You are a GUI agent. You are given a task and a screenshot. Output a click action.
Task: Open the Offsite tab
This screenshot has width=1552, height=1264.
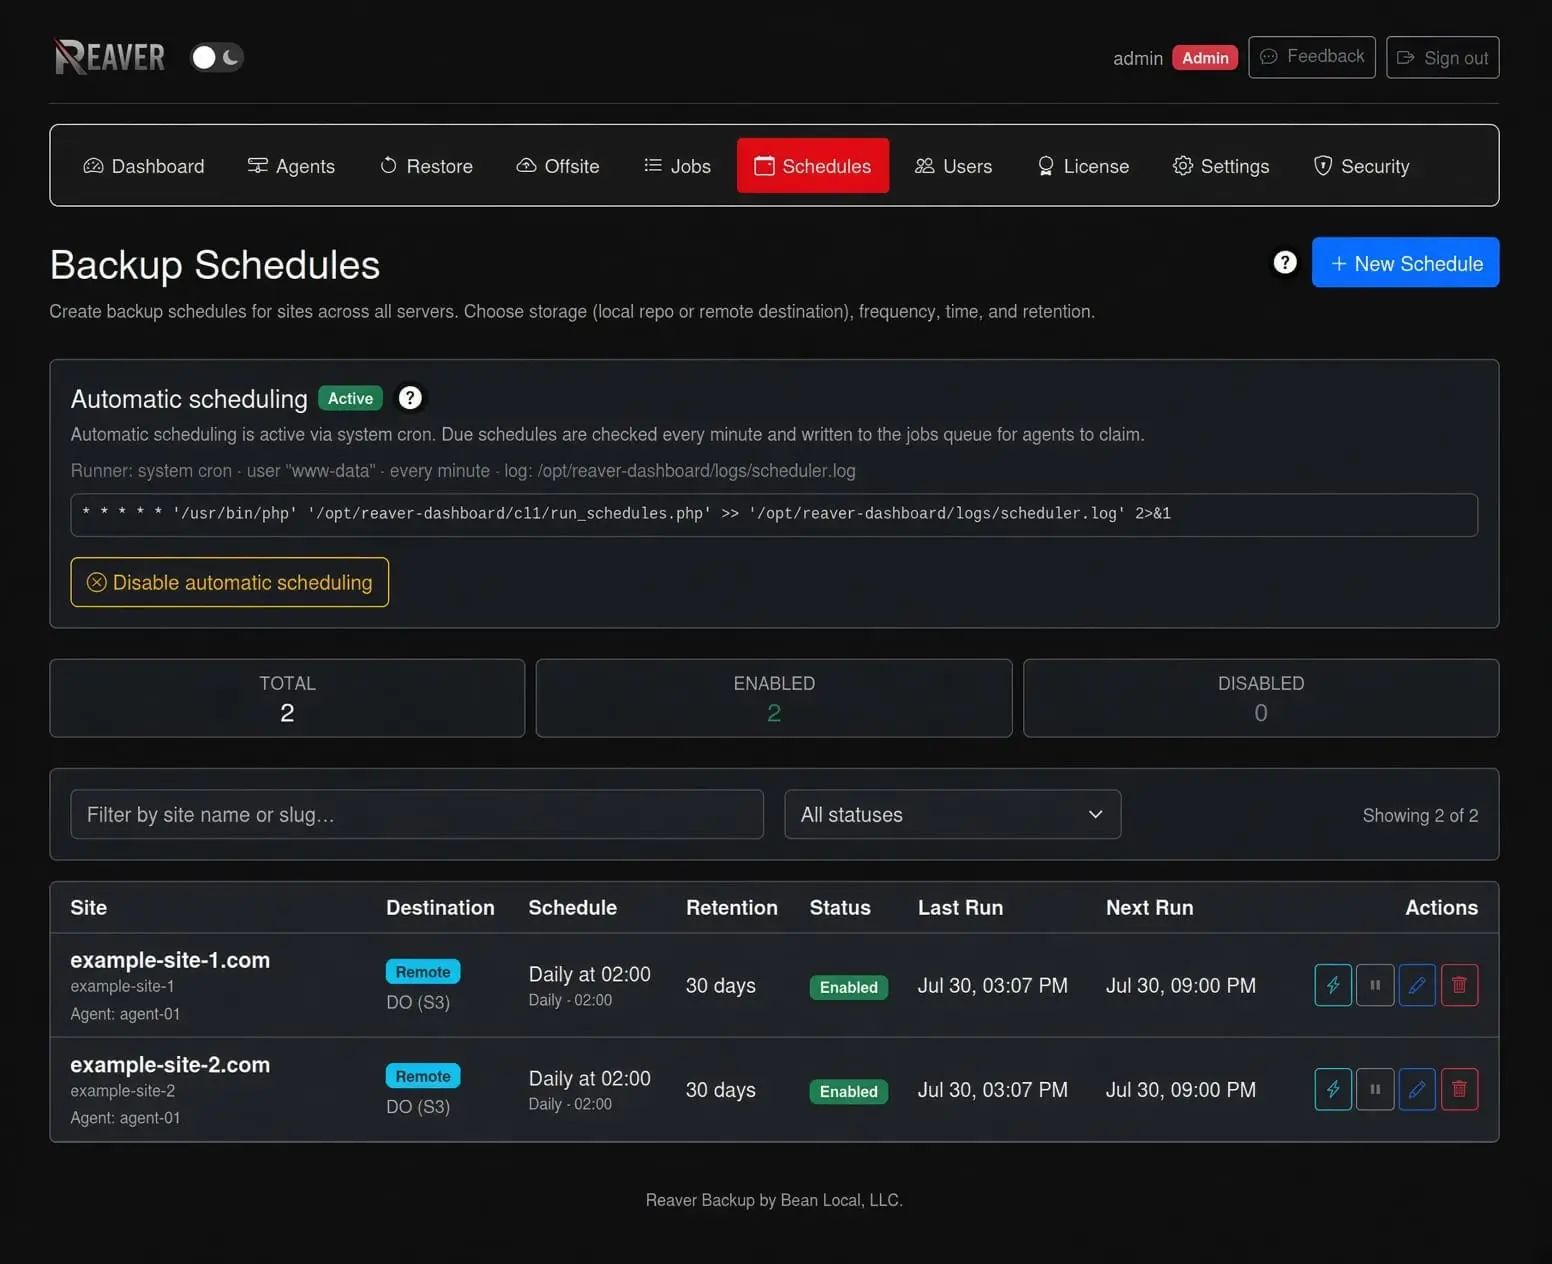click(558, 166)
